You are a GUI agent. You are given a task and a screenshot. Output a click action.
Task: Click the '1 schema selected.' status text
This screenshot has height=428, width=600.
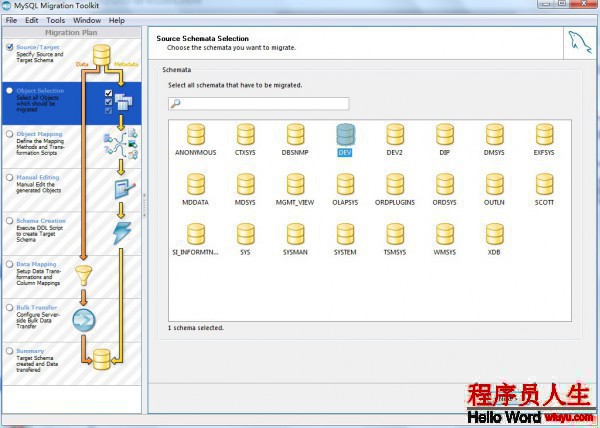click(196, 328)
